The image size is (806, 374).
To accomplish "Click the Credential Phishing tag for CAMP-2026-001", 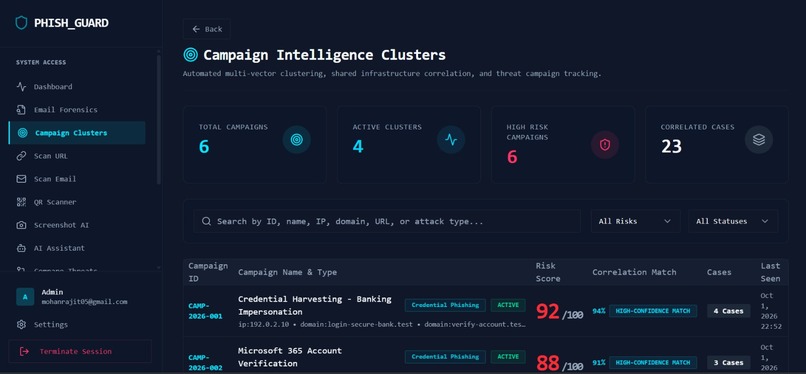I will [x=445, y=305].
